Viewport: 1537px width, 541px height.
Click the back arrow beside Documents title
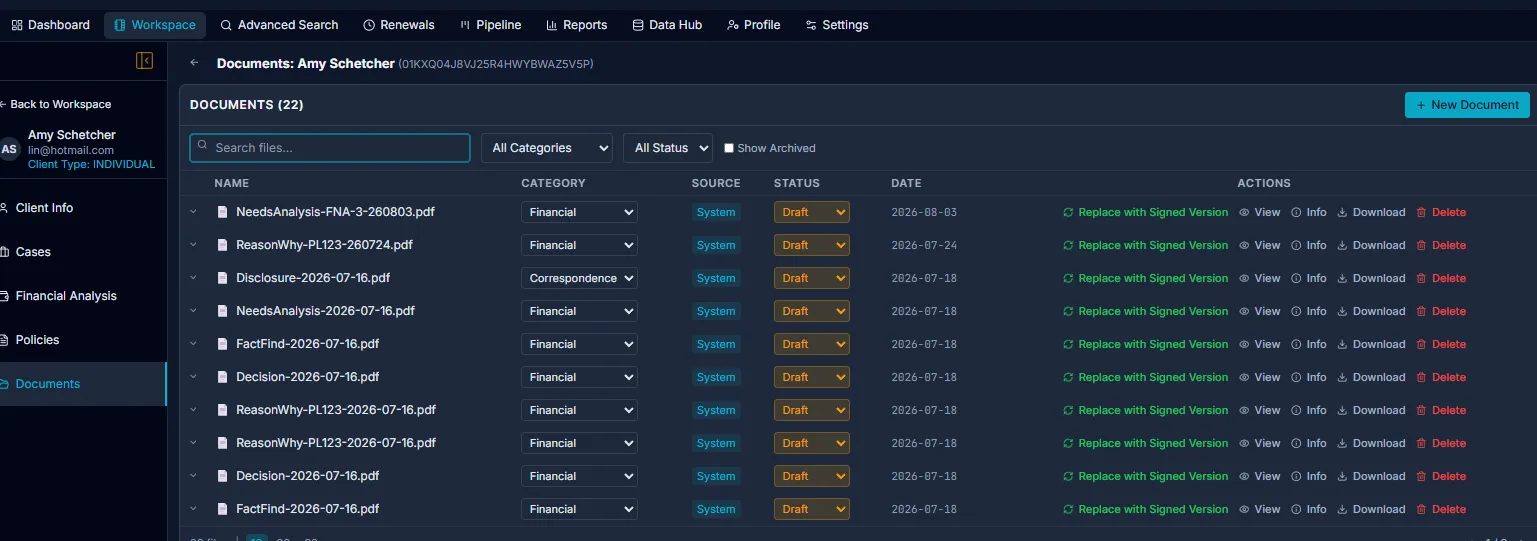tap(195, 63)
